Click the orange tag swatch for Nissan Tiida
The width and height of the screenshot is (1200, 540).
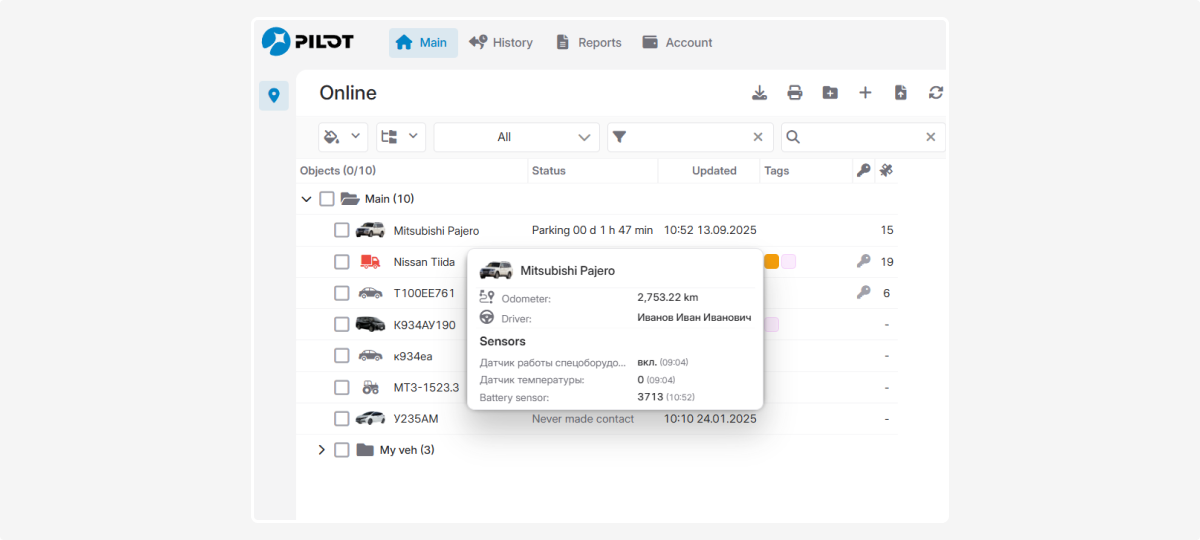772,262
